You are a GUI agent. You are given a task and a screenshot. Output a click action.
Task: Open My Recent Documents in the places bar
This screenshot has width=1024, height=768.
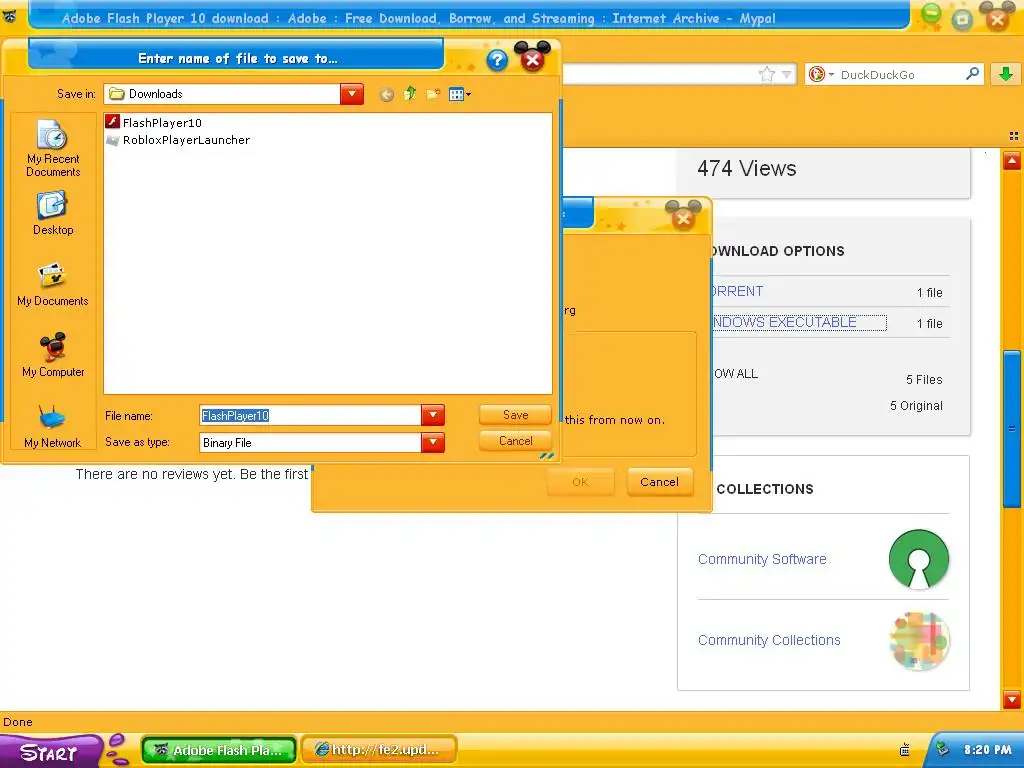click(53, 148)
